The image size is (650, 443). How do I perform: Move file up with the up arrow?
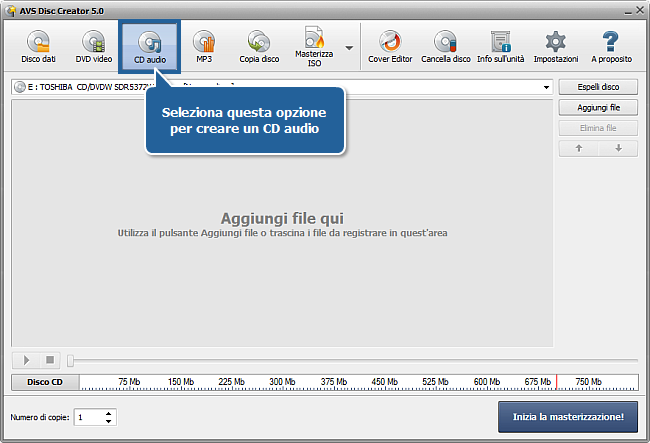[579, 148]
